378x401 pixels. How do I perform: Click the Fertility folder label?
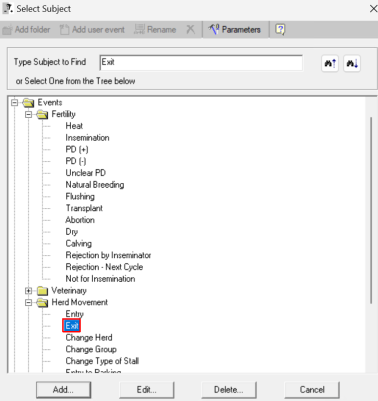tap(63, 114)
